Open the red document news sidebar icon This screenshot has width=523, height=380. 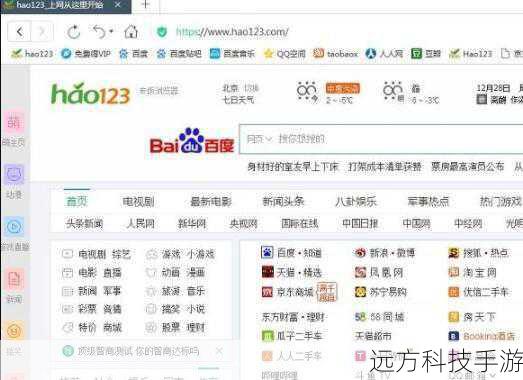[x=14, y=280]
